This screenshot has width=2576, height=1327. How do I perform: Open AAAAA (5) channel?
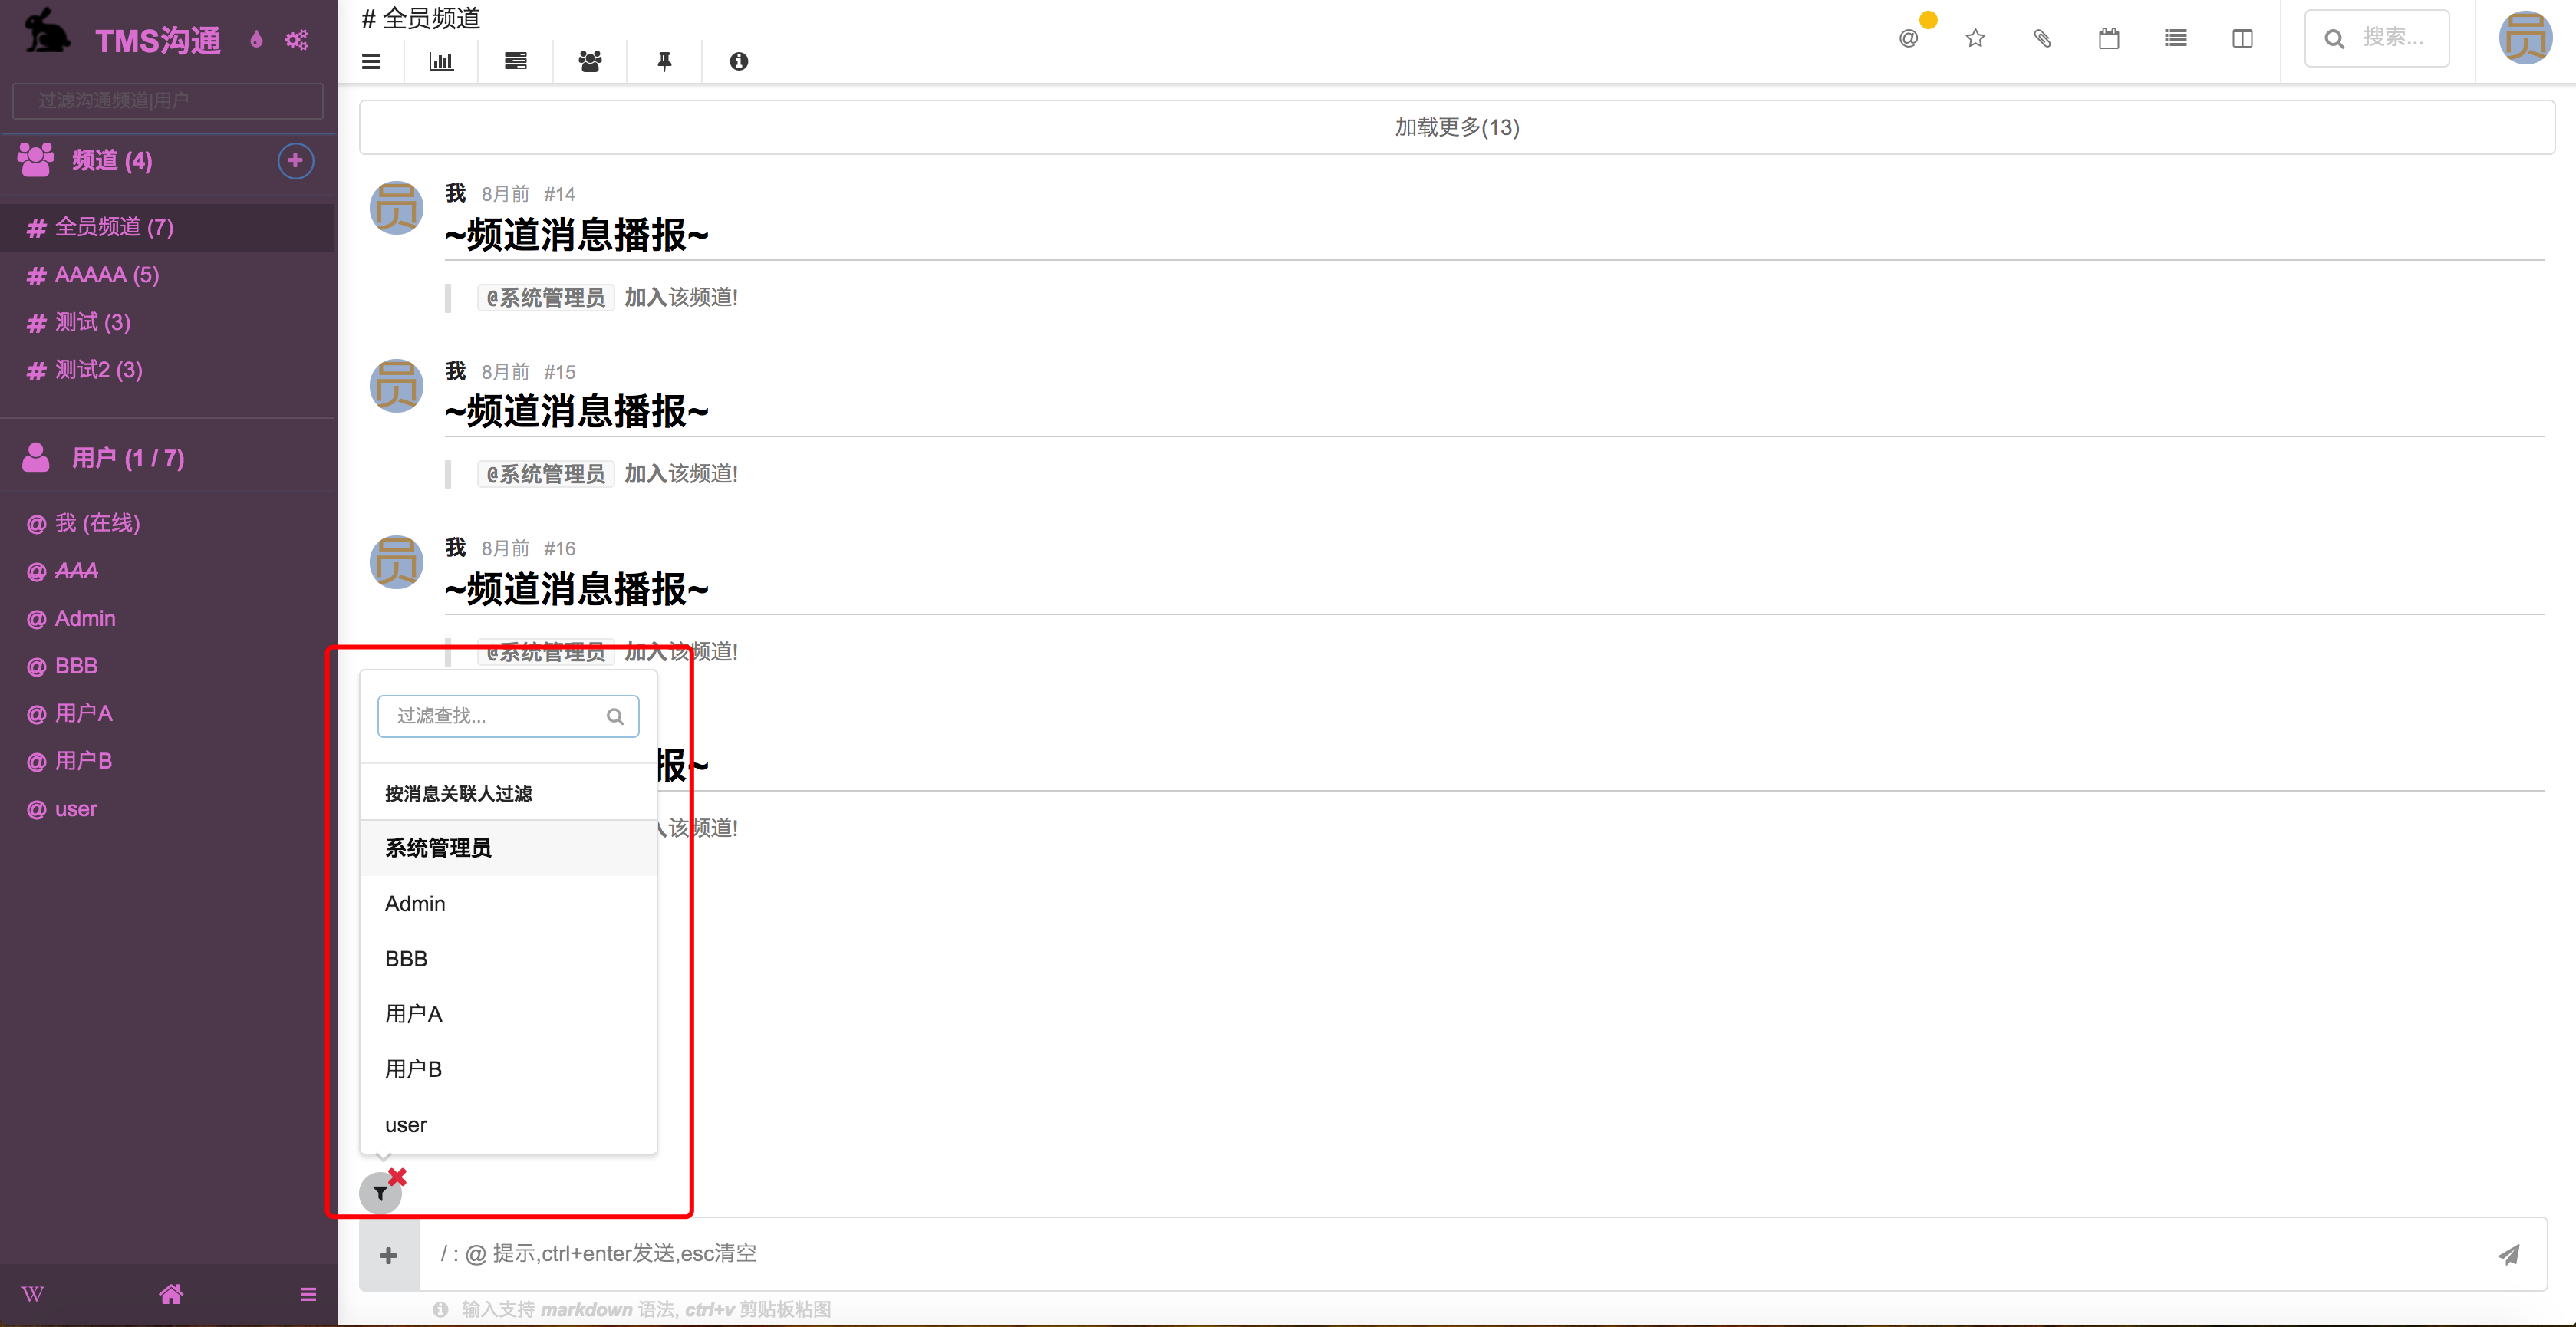point(168,275)
